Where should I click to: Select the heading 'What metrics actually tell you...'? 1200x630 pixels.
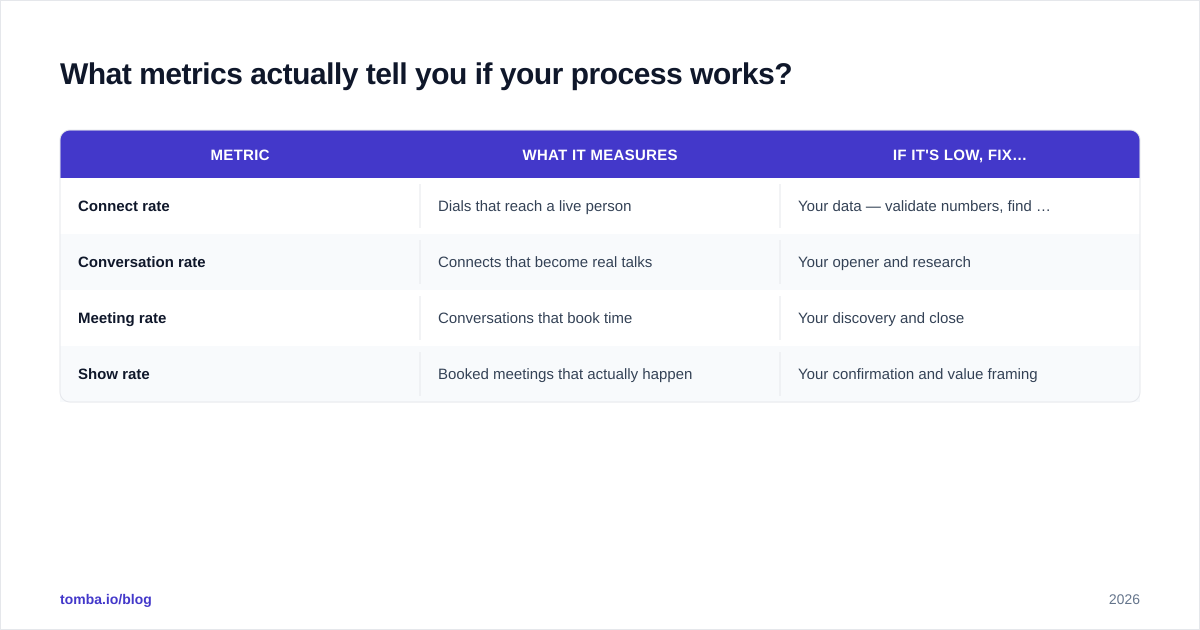click(426, 74)
